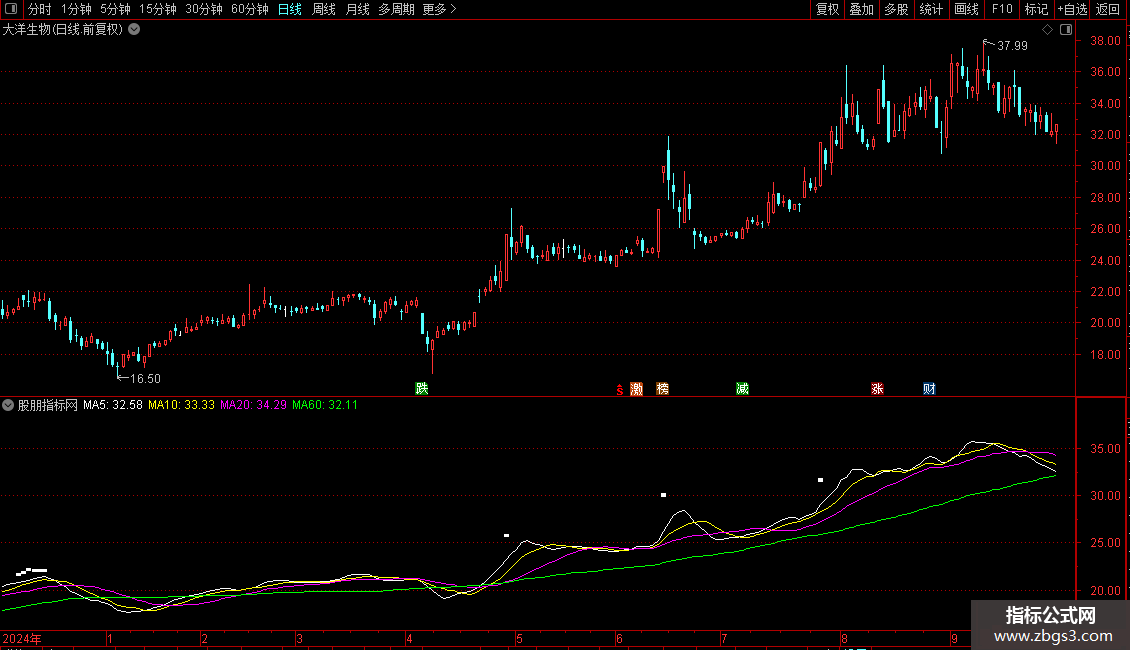Click the green 跌 event marker icon
Screen dimensions: 1130x650
coord(422,388)
